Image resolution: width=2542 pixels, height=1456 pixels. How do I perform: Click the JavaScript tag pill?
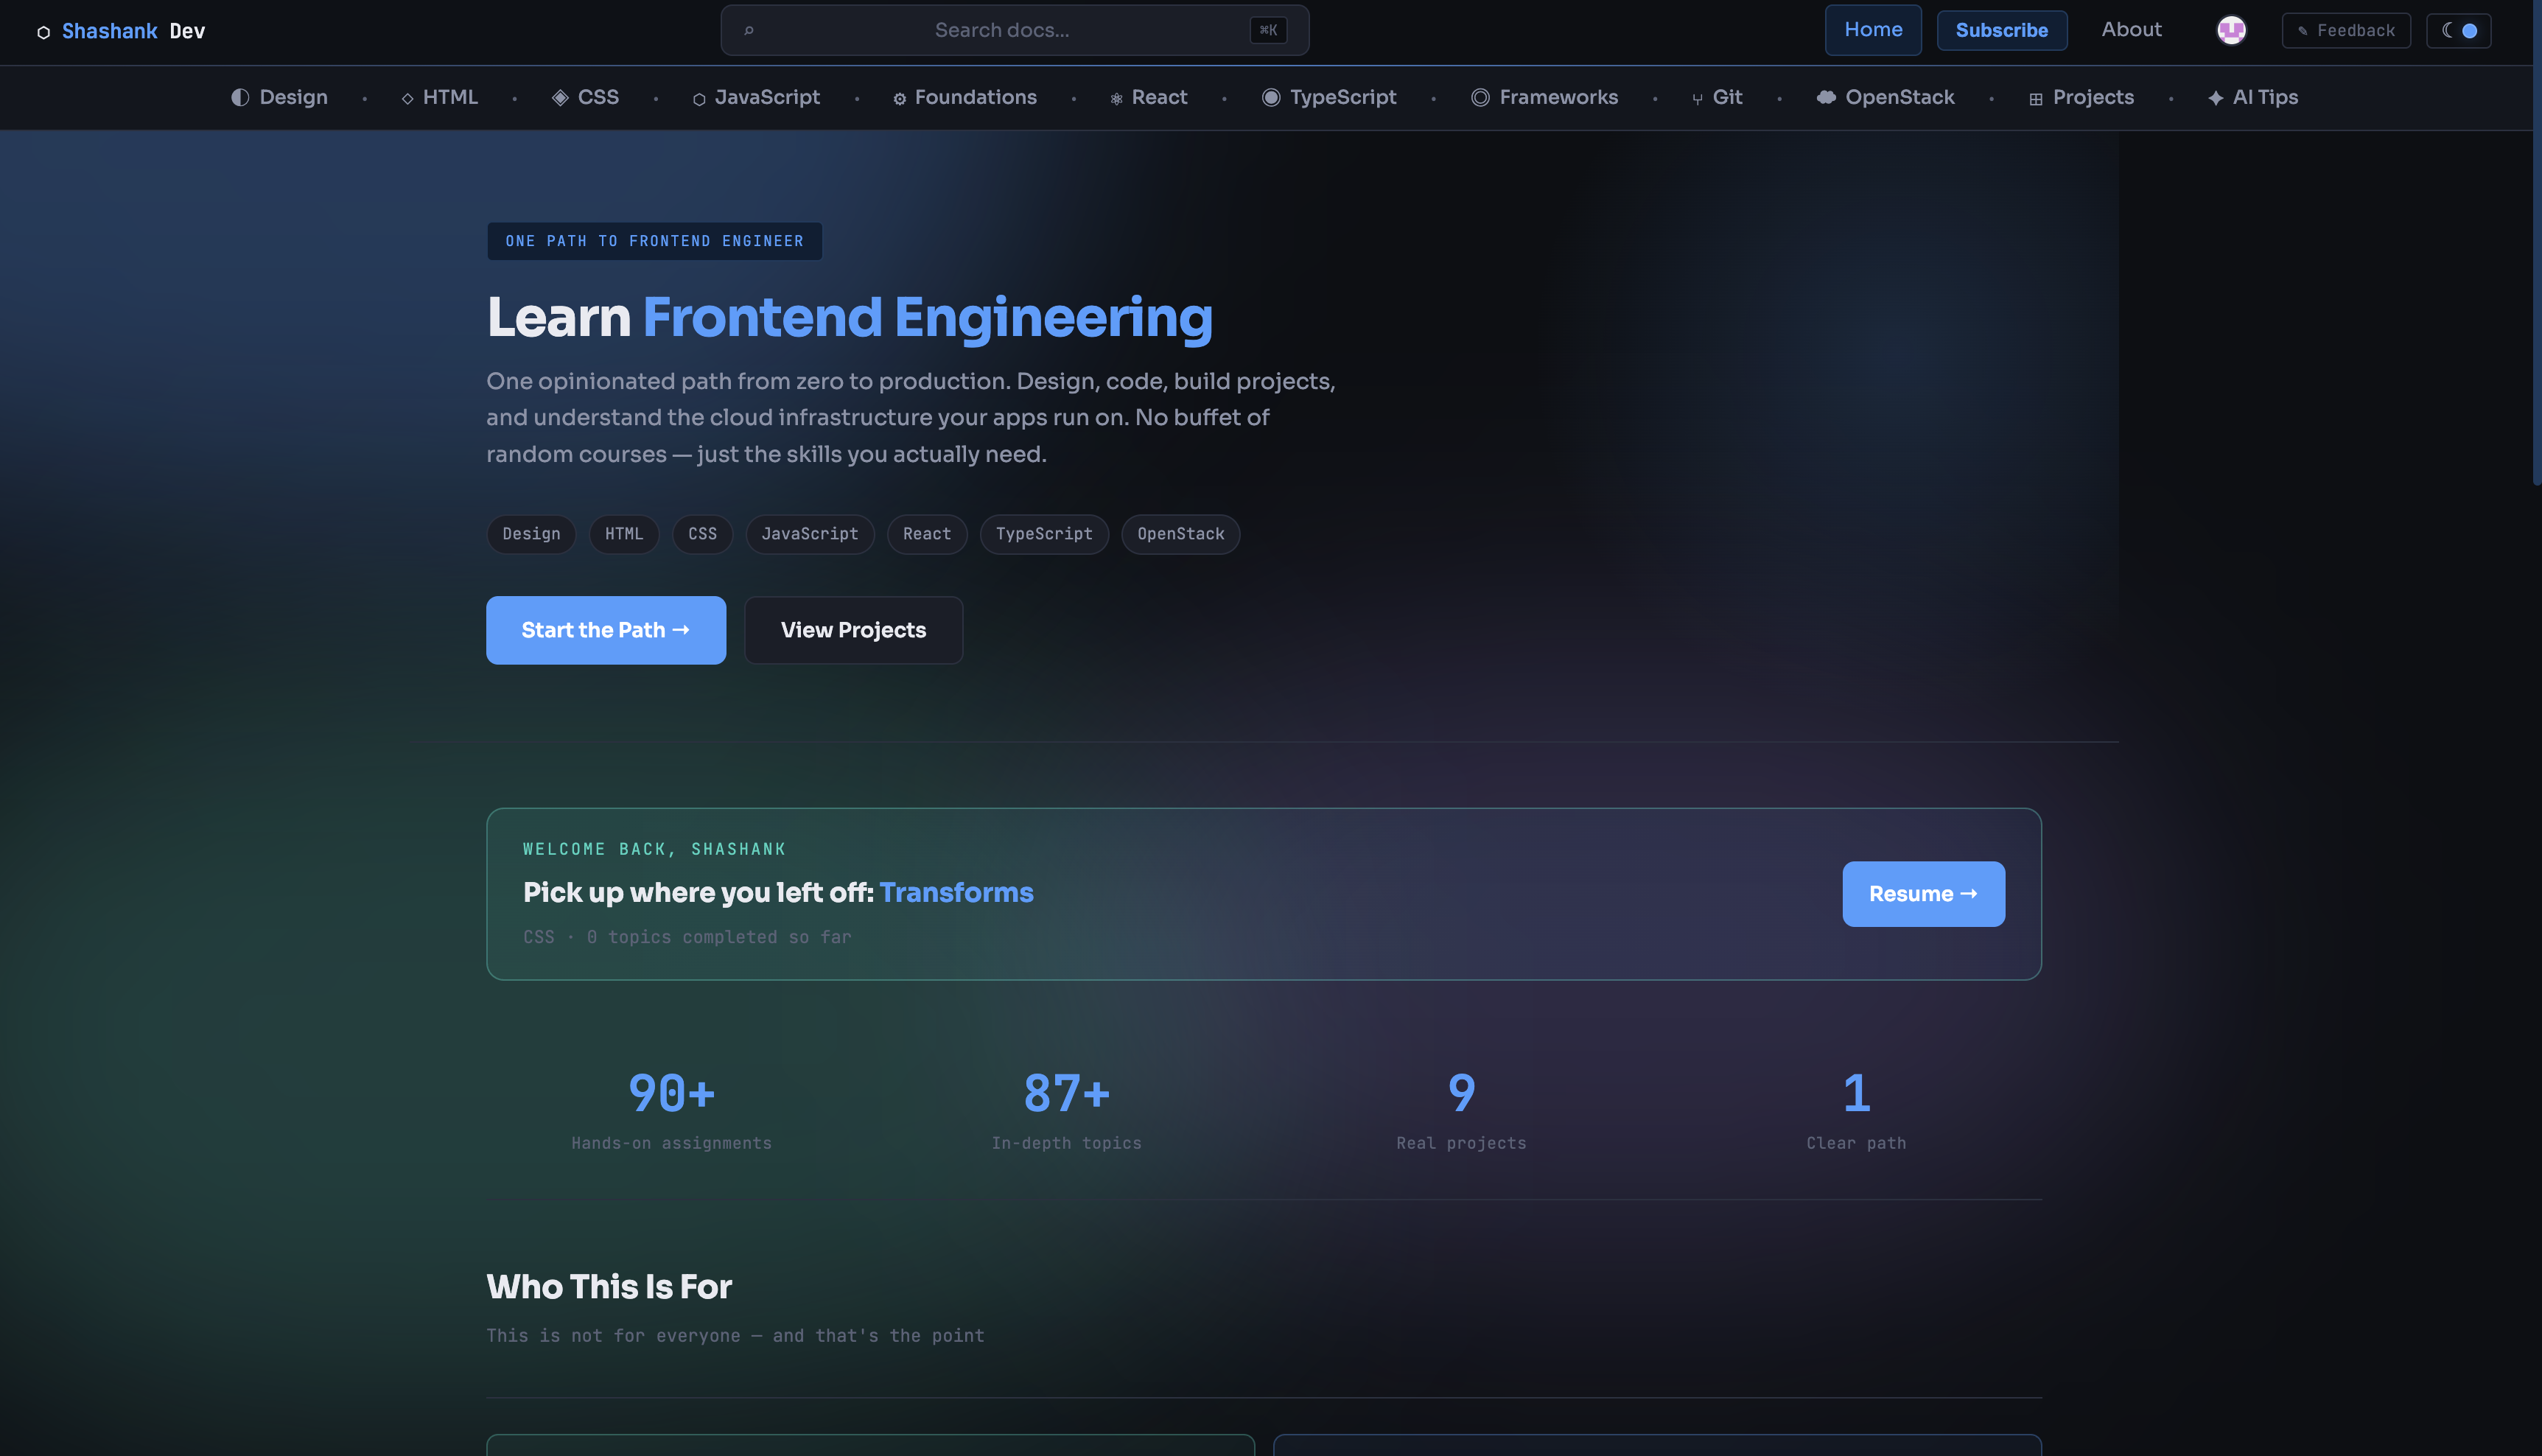809,534
